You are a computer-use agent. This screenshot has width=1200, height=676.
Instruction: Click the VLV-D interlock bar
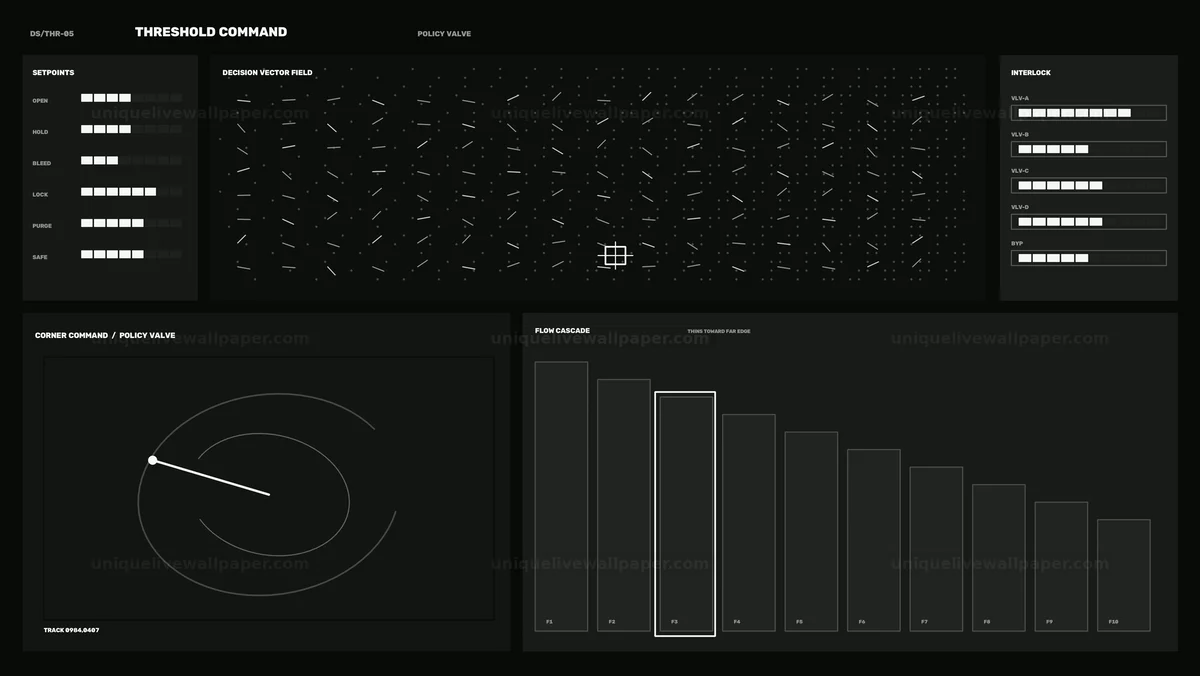(x=1088, y=222)
